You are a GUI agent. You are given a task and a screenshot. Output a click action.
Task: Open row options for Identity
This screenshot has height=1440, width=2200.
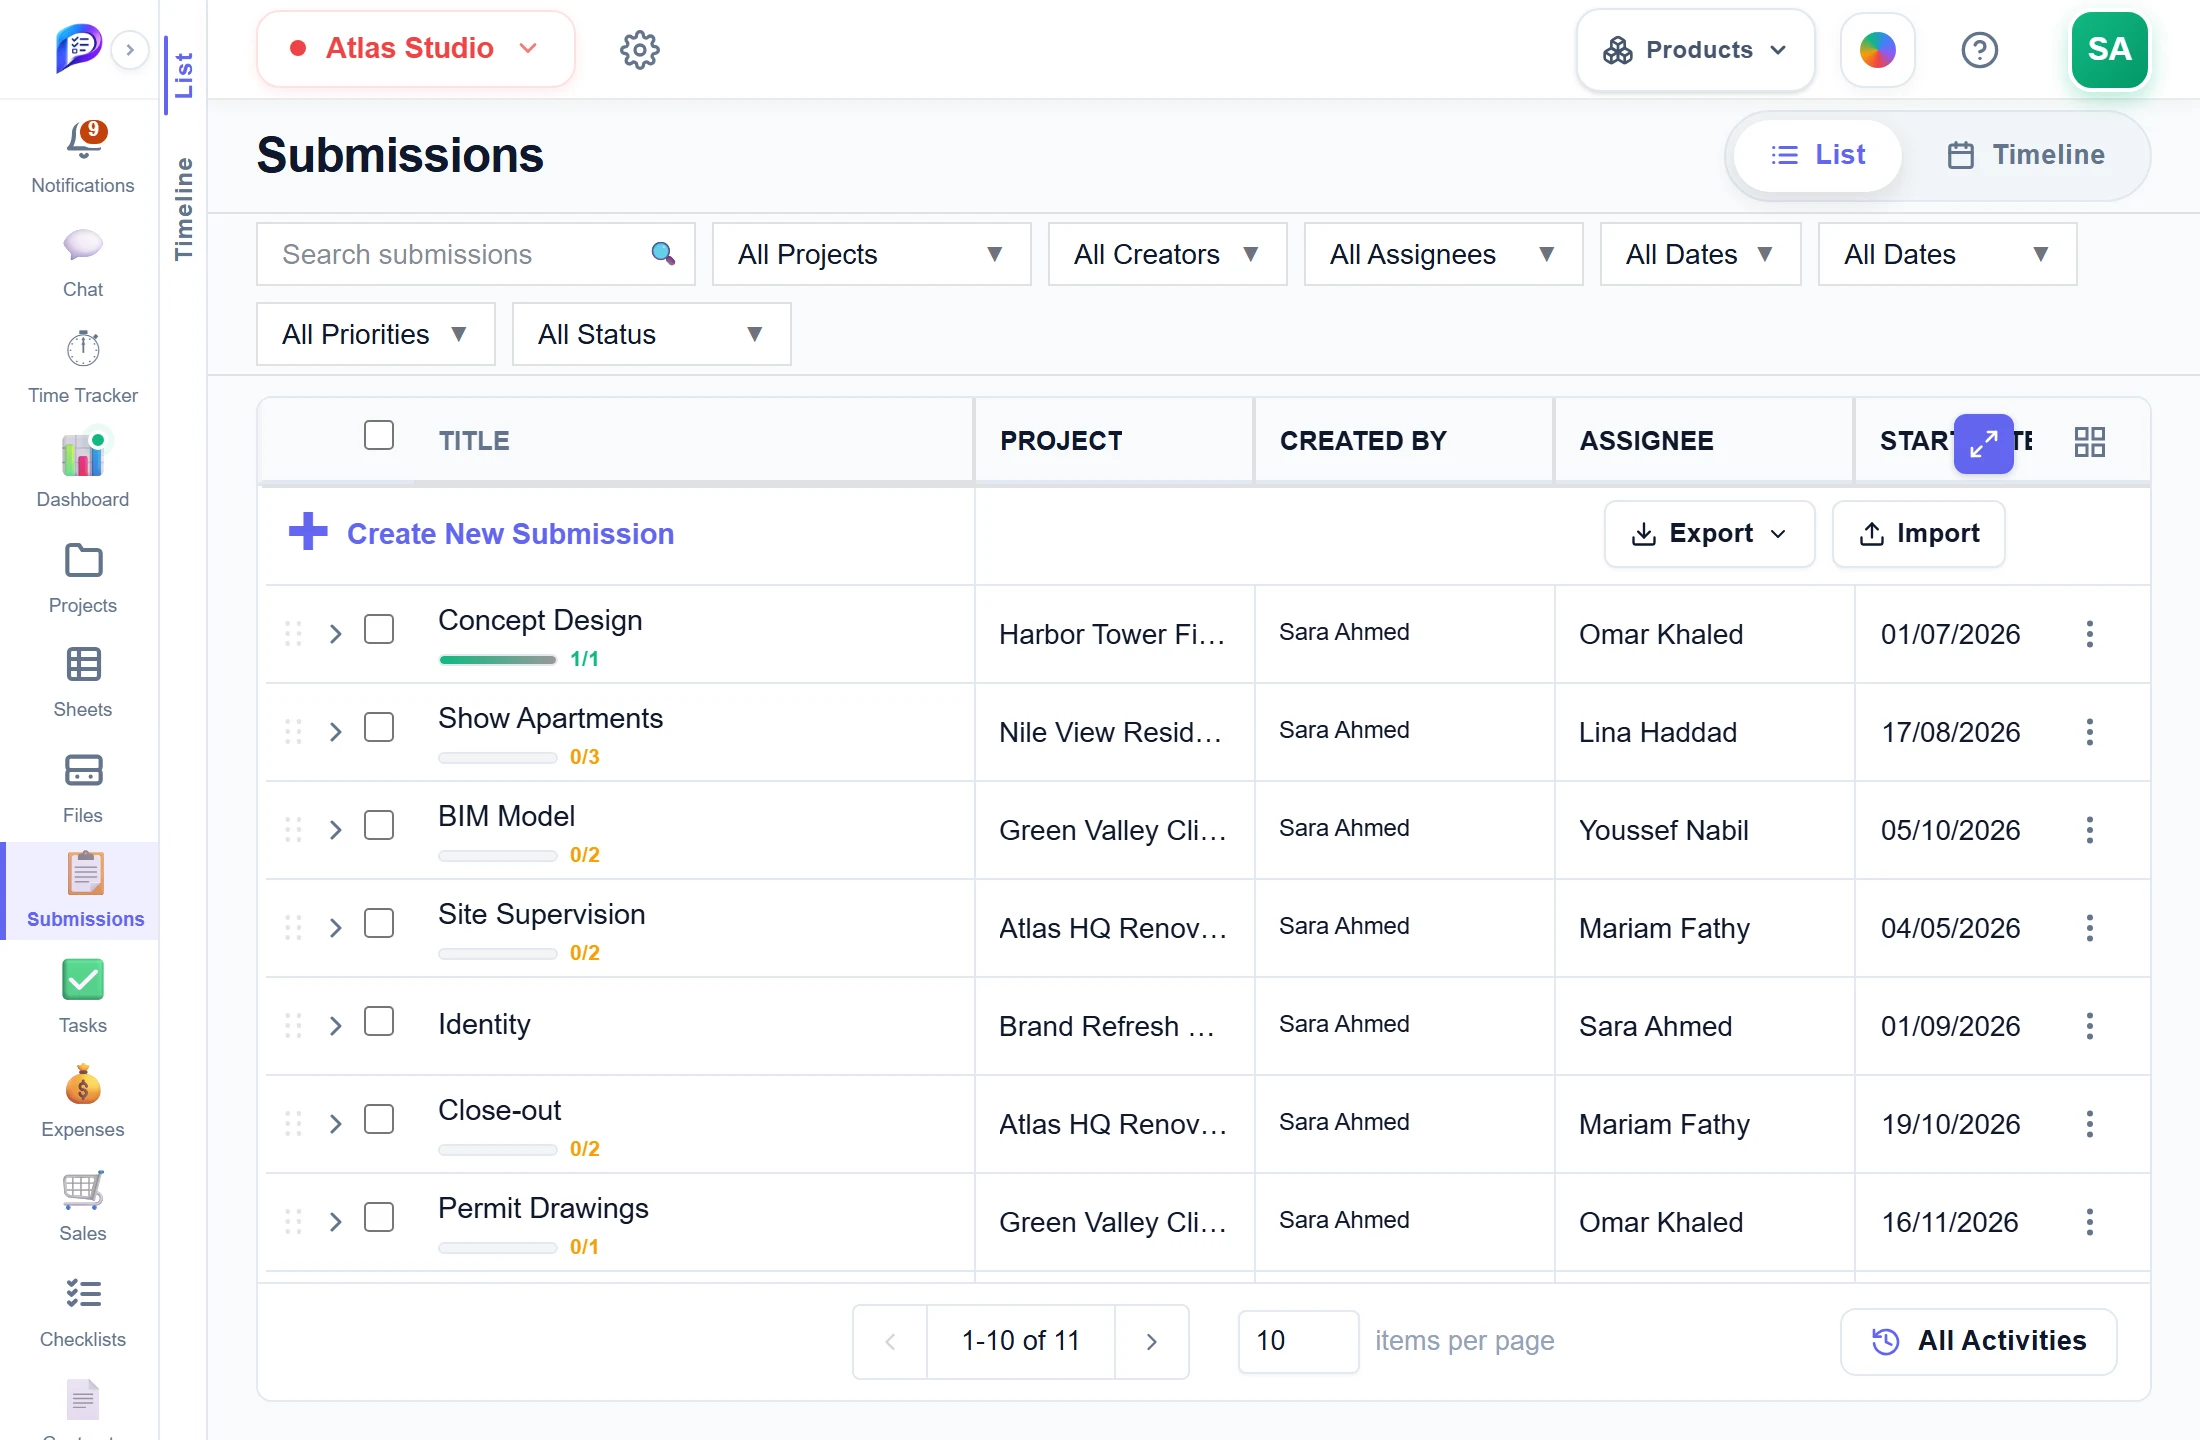tap(2090, 1026)
